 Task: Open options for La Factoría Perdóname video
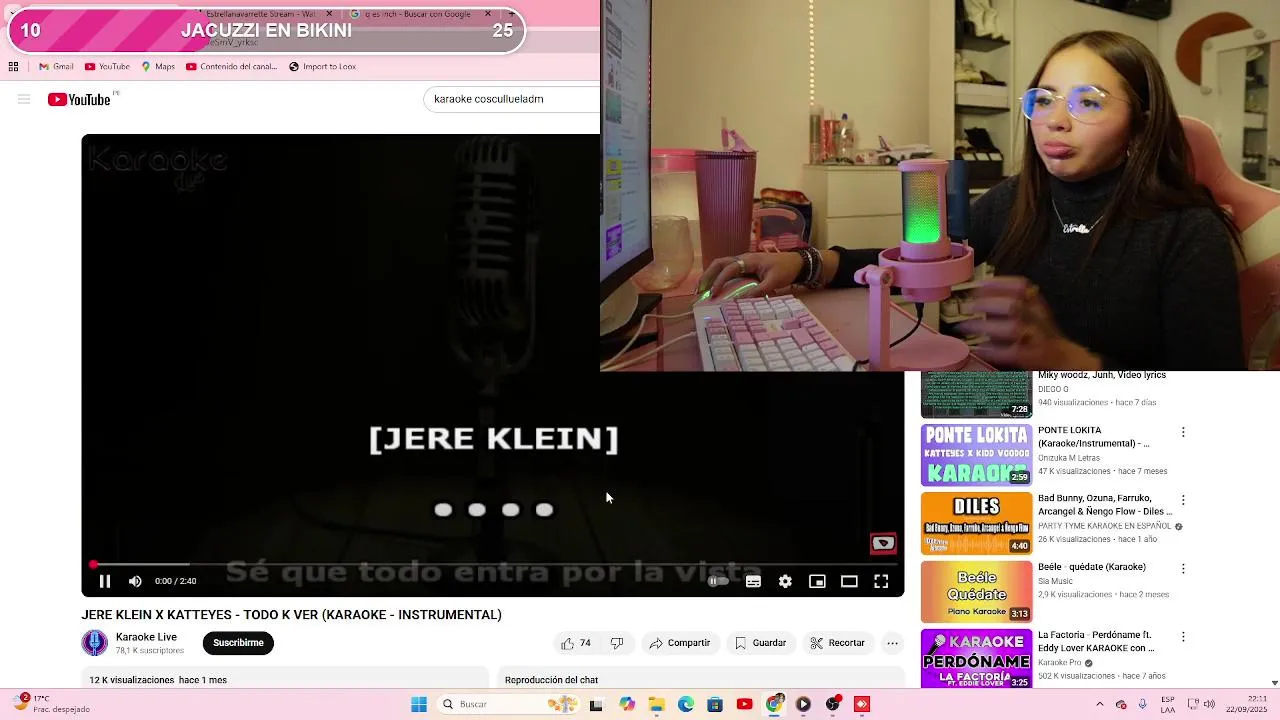[1183, 636]
